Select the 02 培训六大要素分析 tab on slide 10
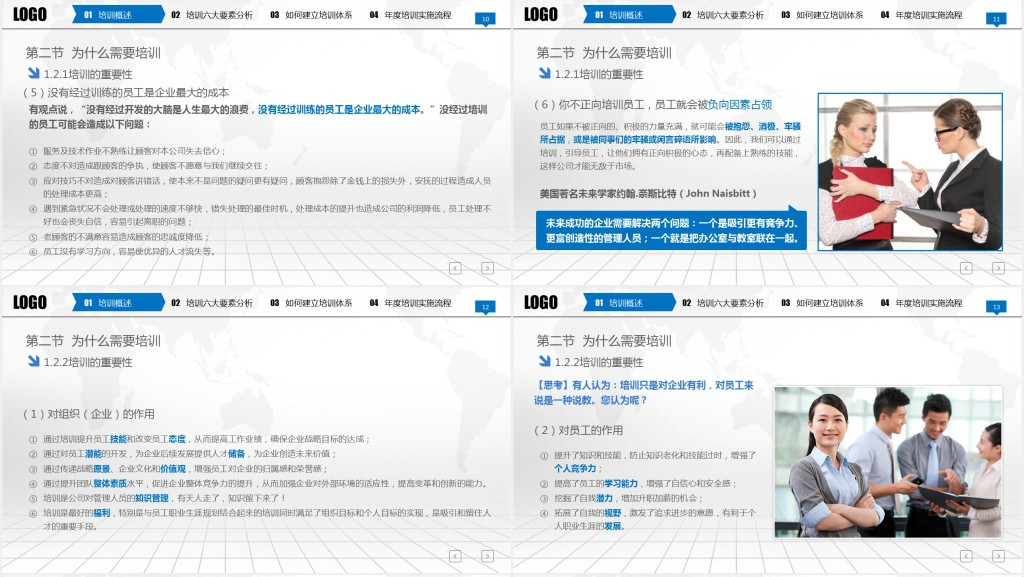1024x577 pixels. (x=212, y=14)
